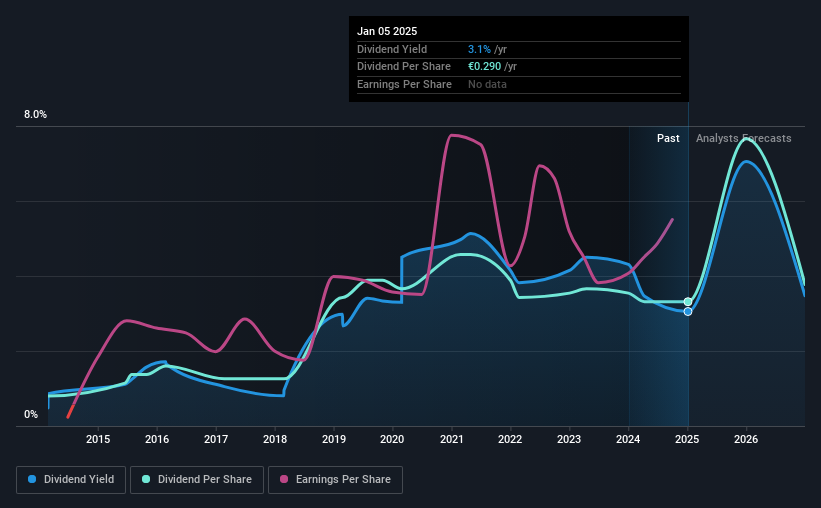Click the 2016 x-axis label
Screen dimensions: 821x508
click(x=157, y=439)
